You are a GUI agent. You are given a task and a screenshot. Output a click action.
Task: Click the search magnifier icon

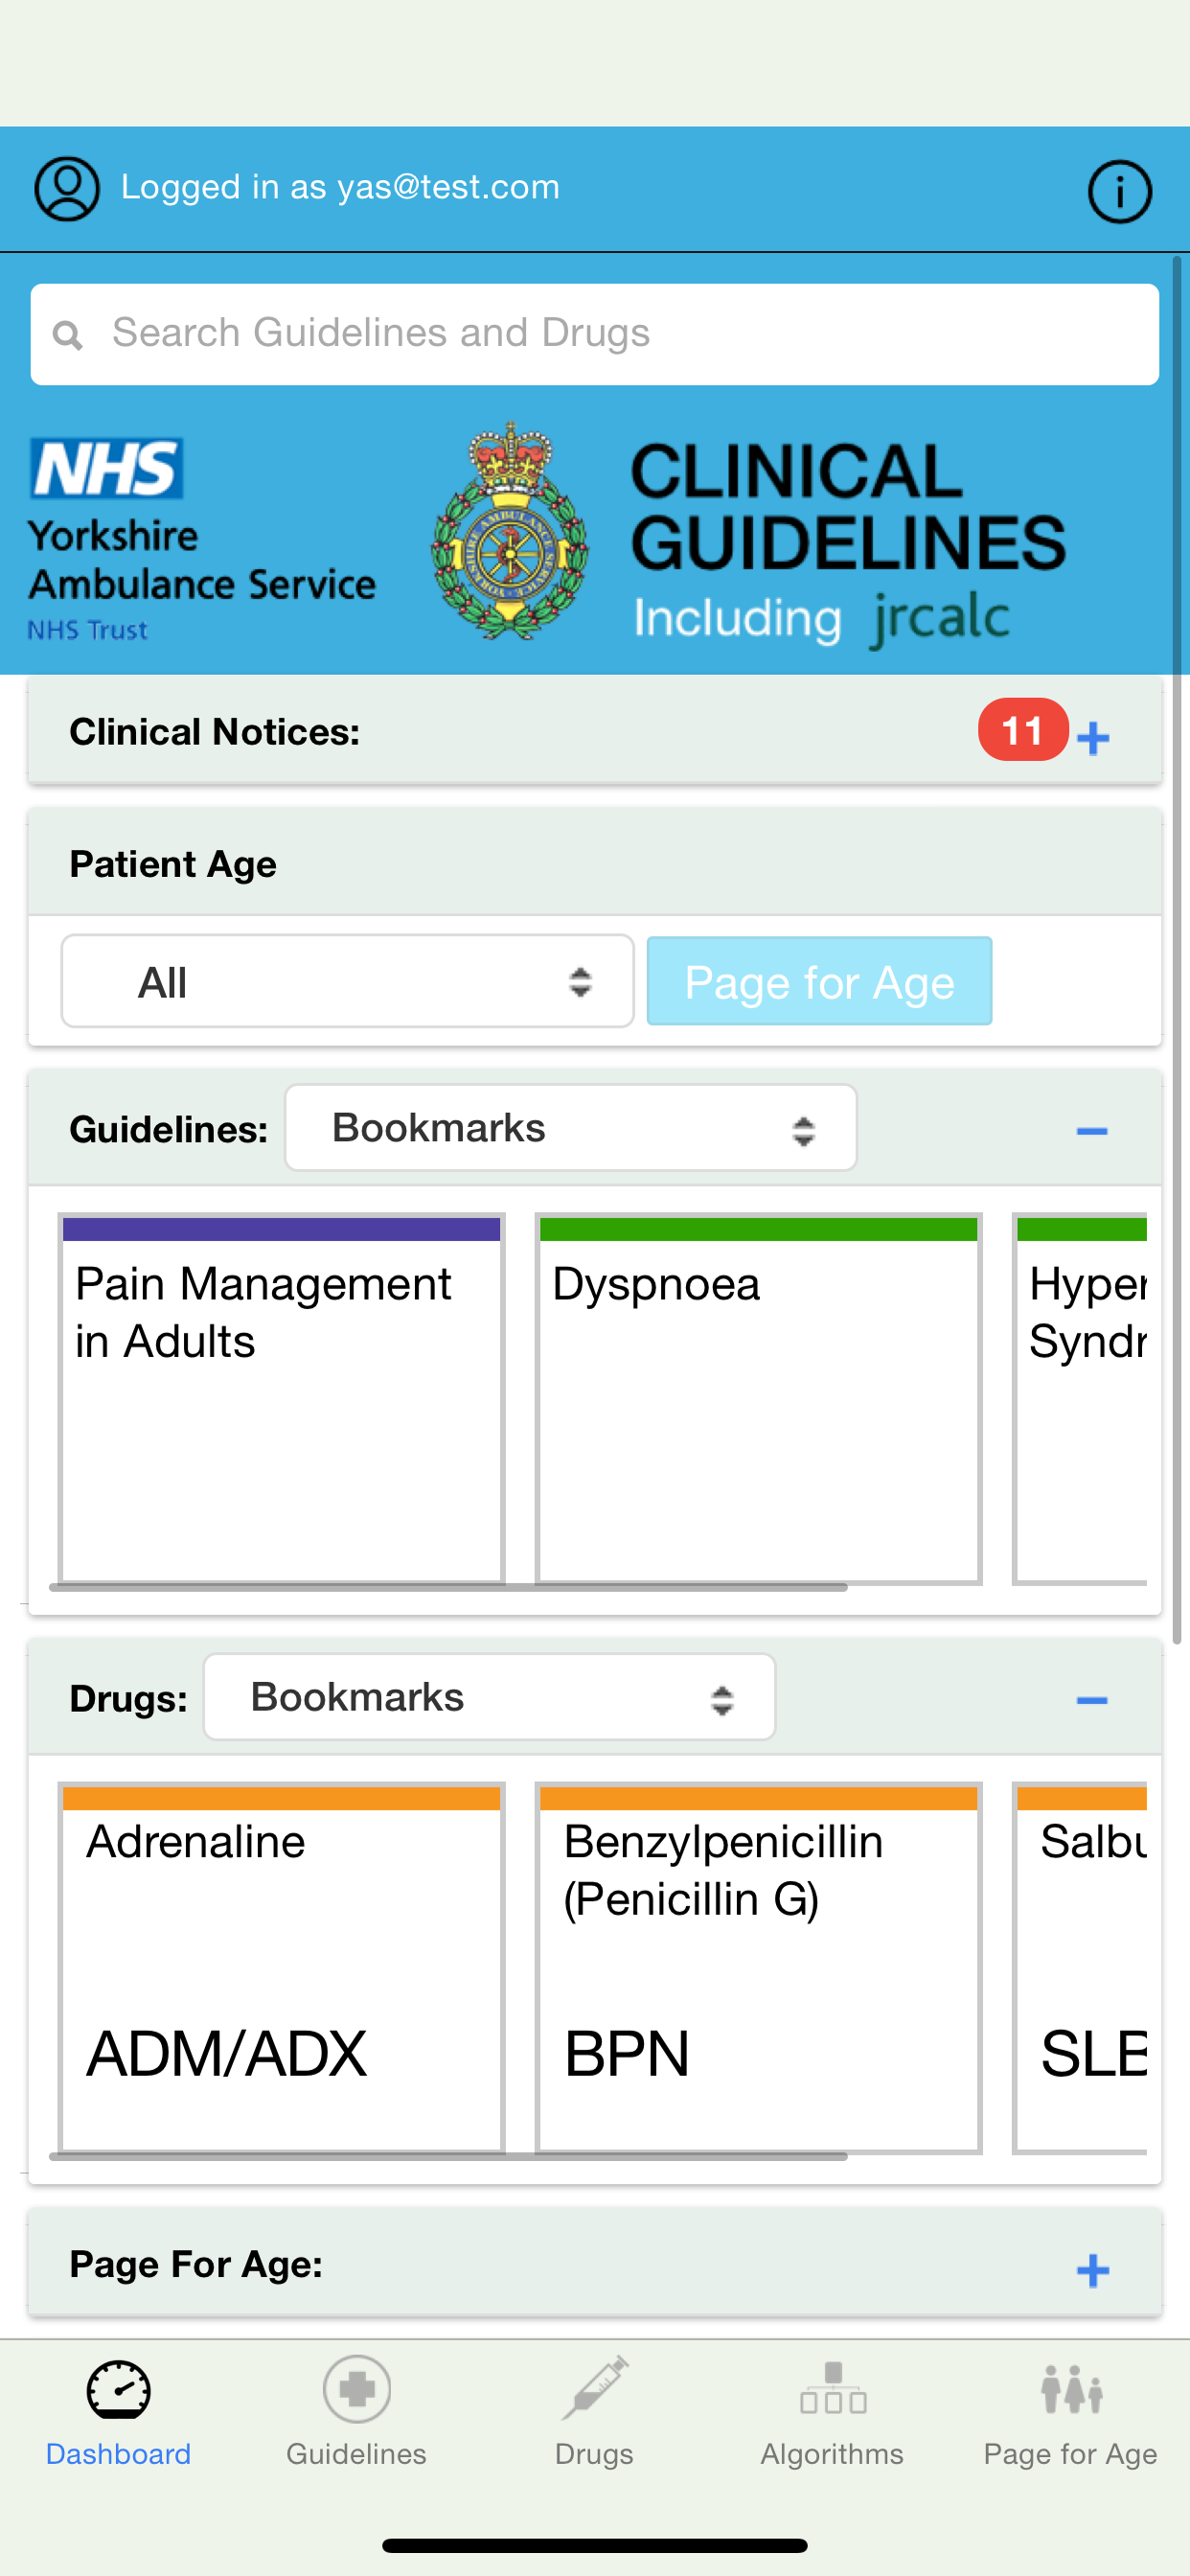[68, 335]
